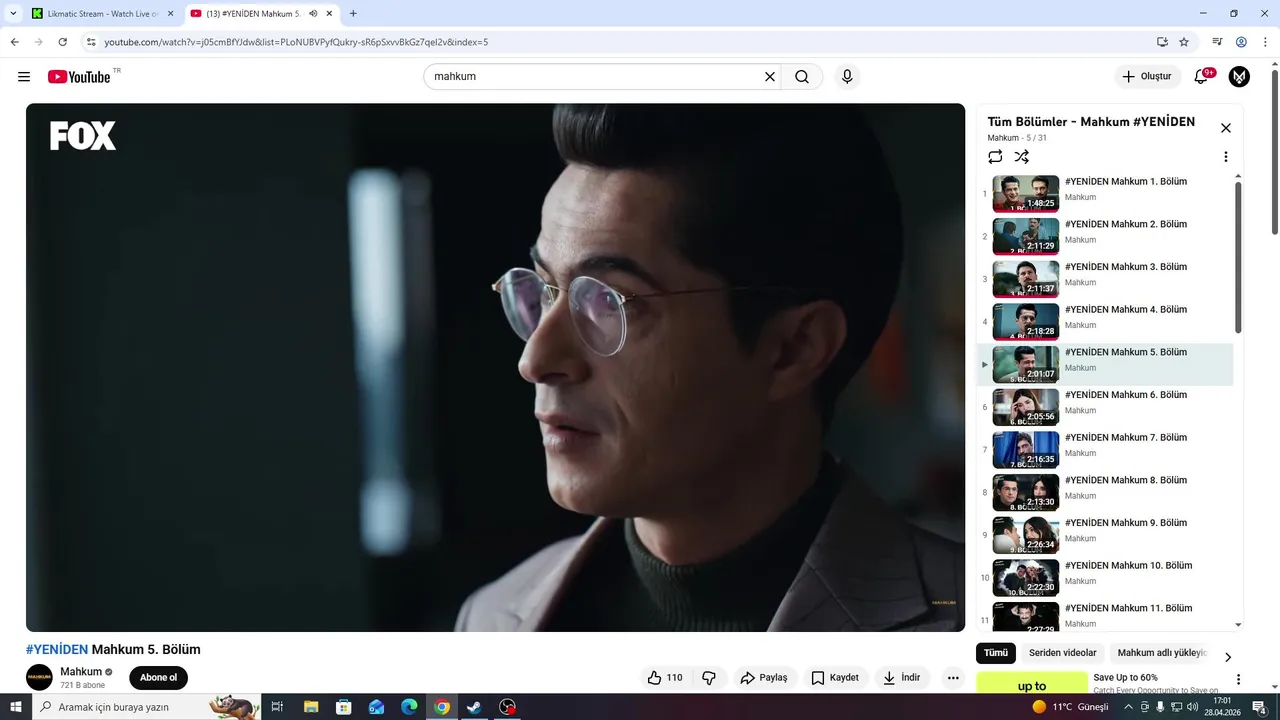Open playlist three-dot options menu
The width and height of the screenshot is (1280, 720).
1226,157
